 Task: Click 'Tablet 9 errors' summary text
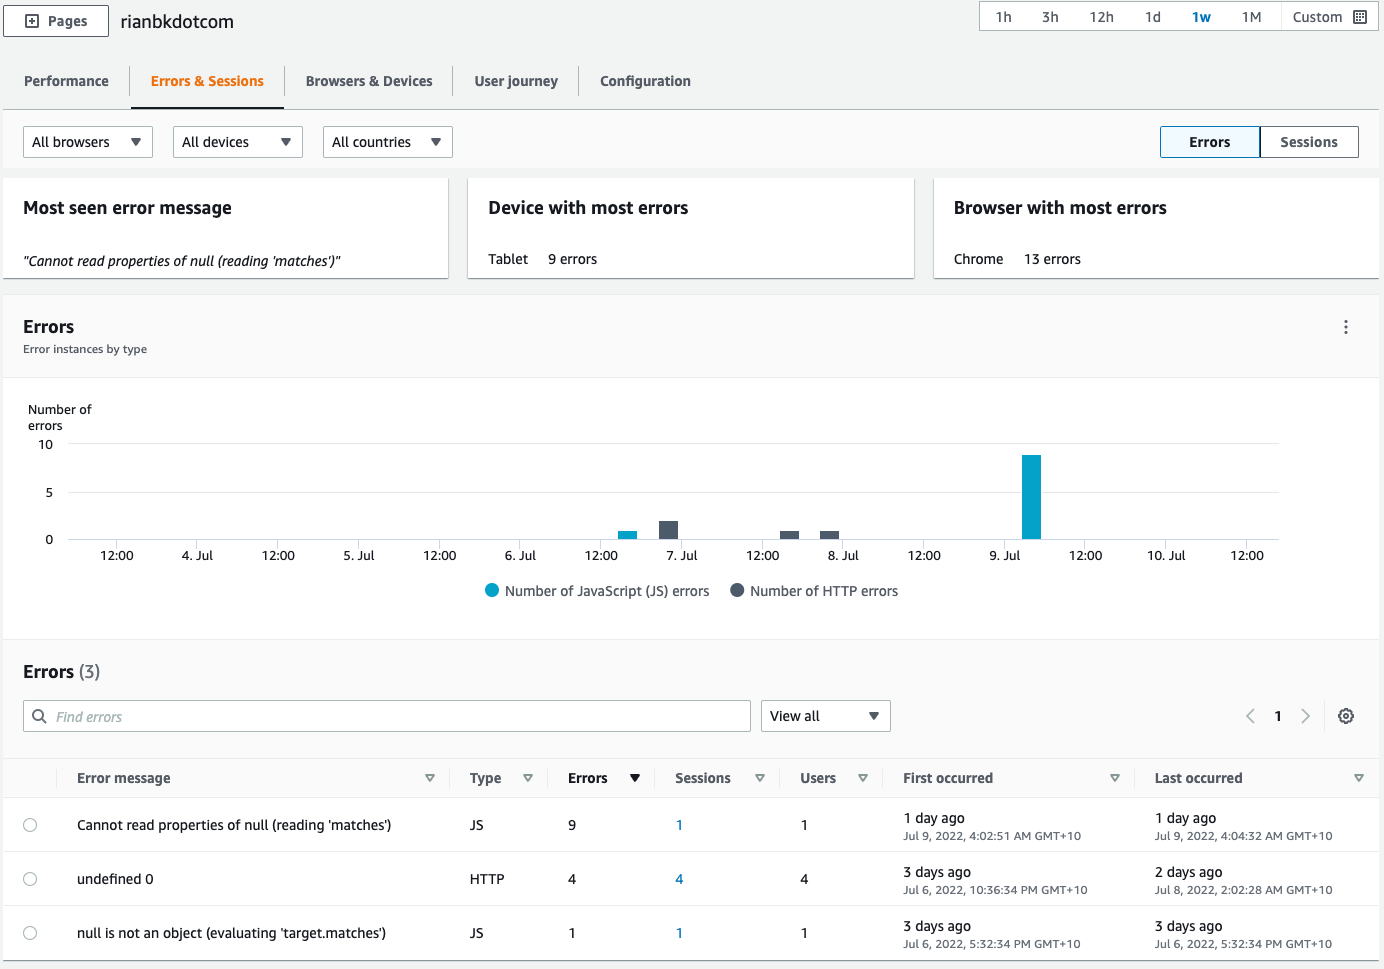(x=542, y=259)
